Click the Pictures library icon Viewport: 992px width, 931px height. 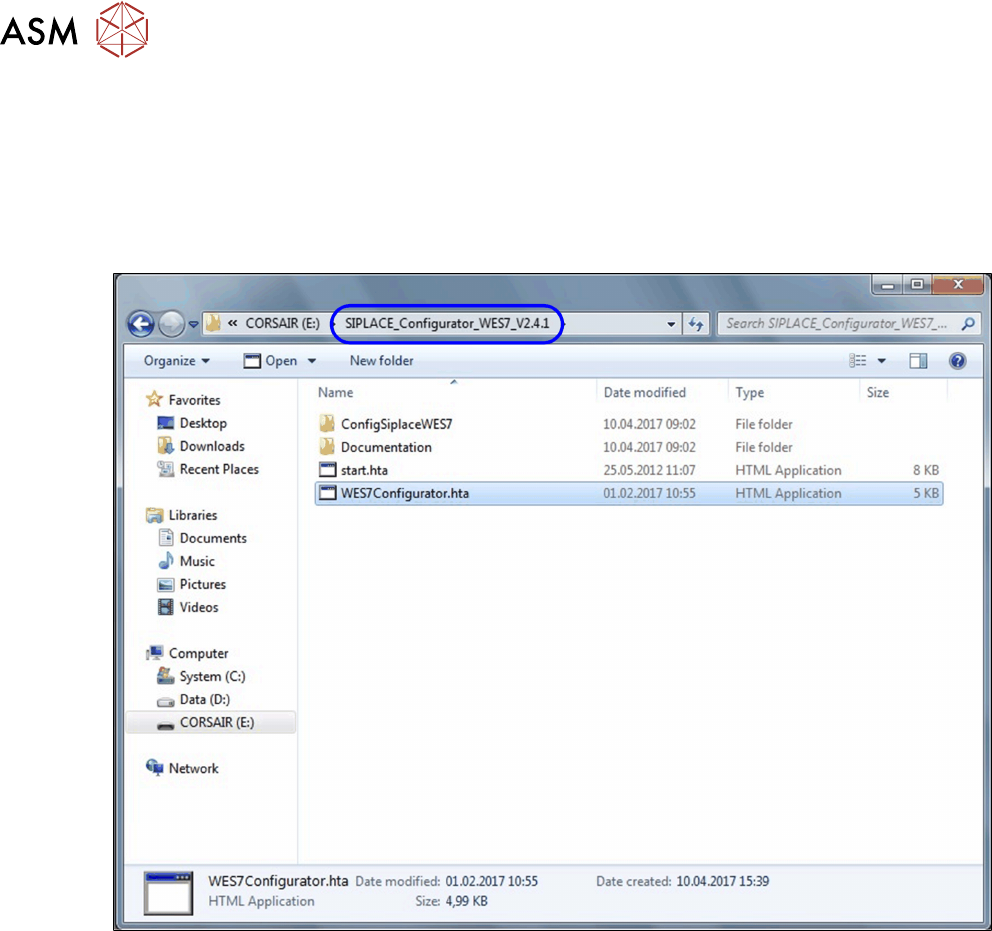point(165,584)
